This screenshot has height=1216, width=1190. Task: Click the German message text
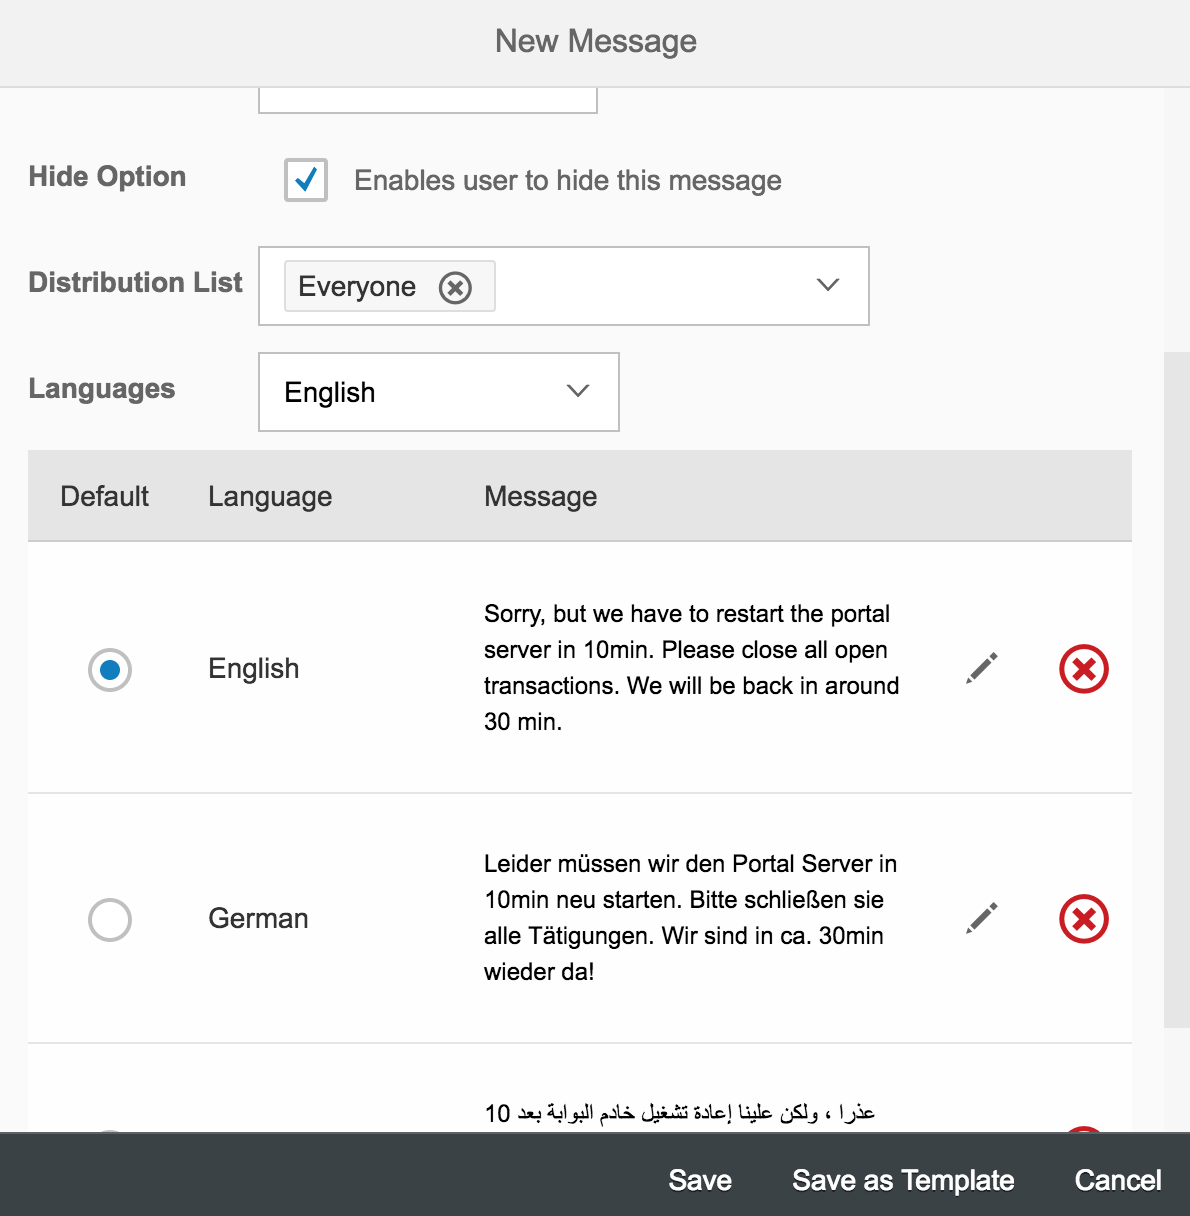[x=691, y=918]
